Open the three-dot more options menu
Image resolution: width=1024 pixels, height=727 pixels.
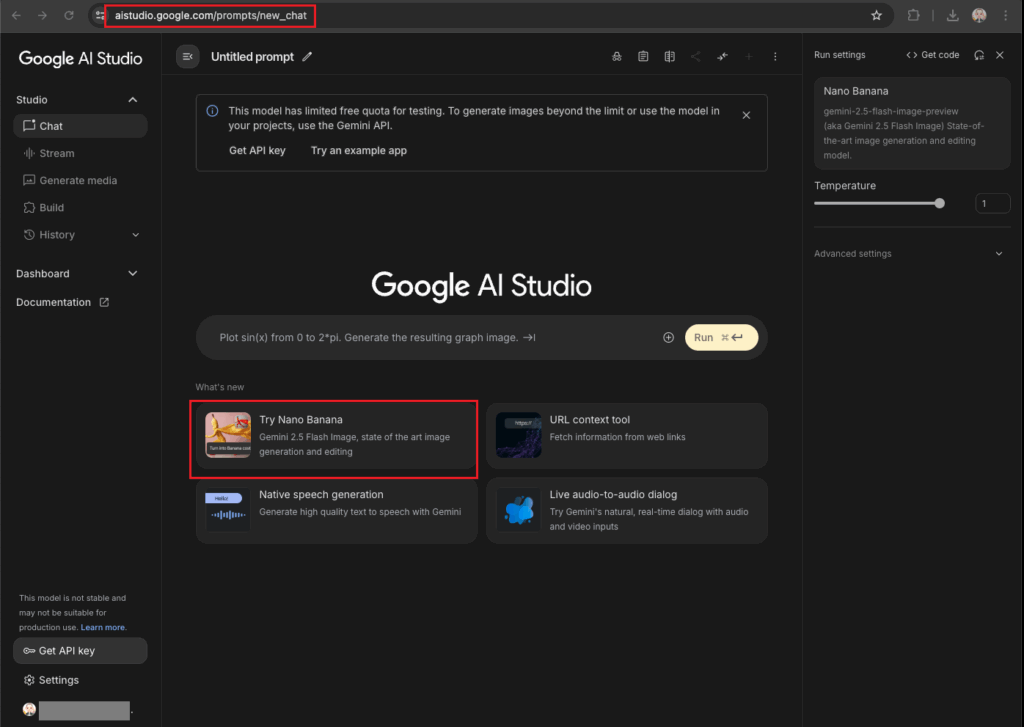point(775,57)
